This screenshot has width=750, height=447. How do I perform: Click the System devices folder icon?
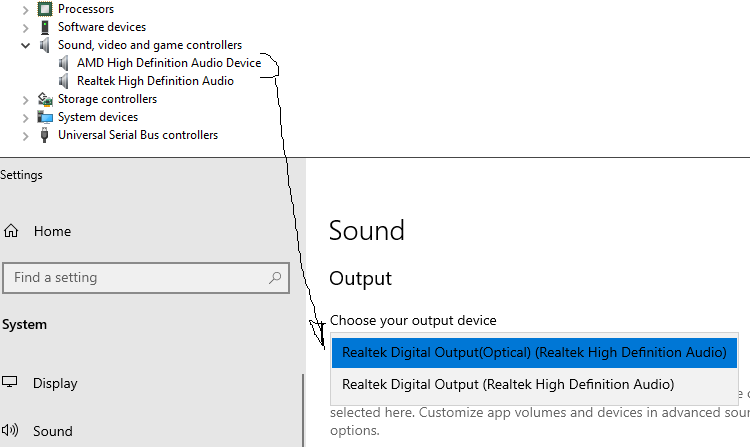pyautogui.click(x=45, y=117)
